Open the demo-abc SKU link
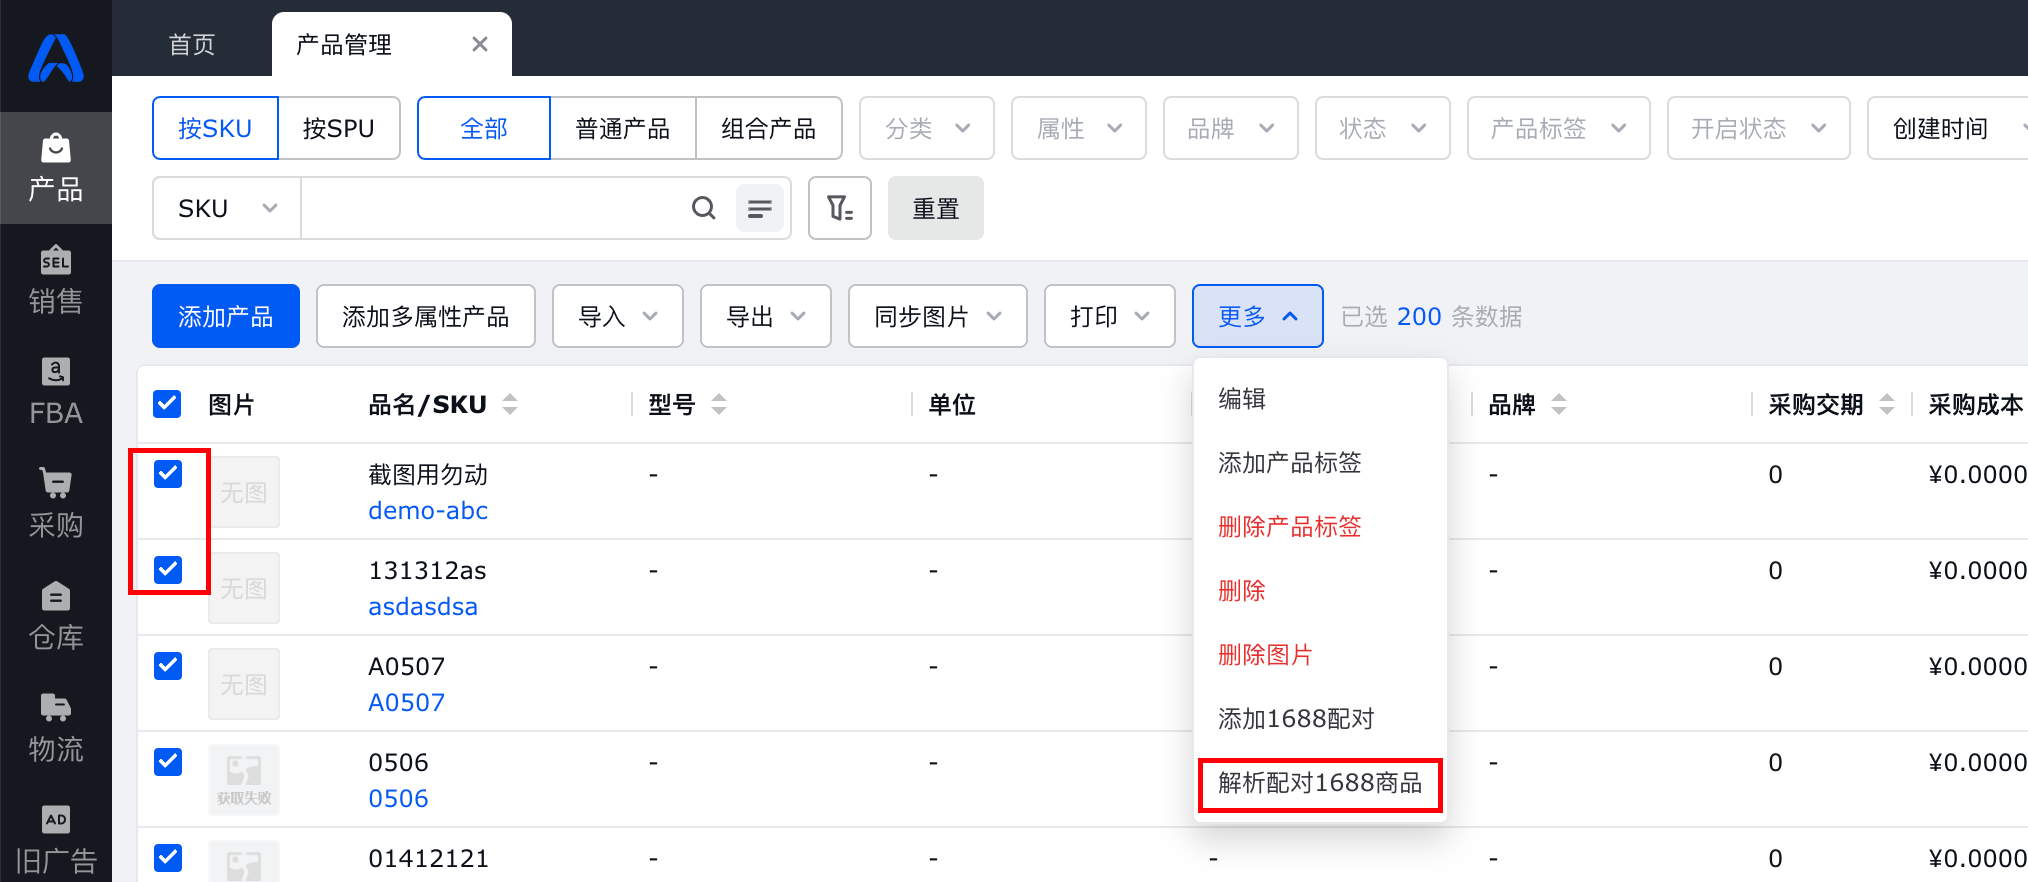 coord(428,510)
